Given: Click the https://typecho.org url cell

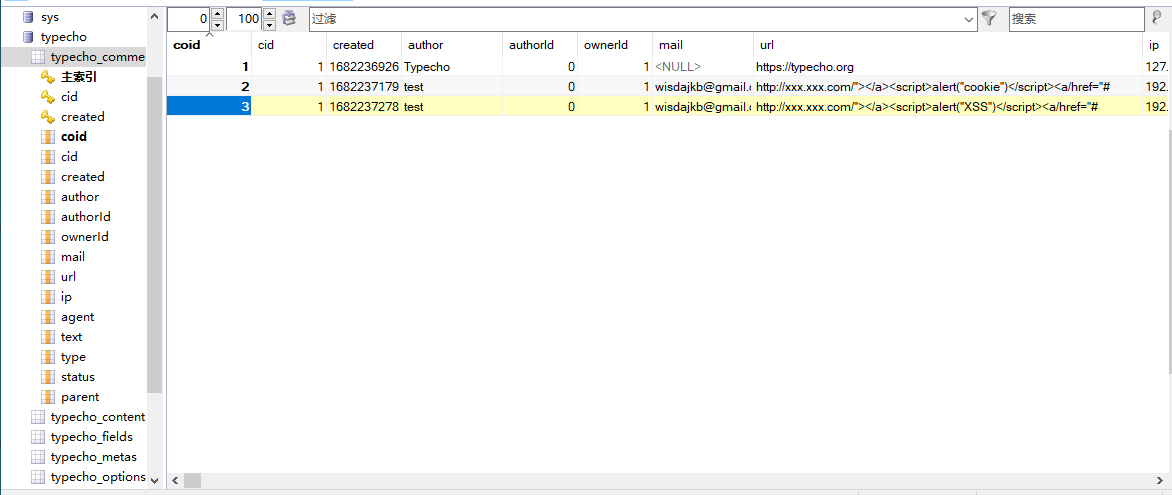Looking at the screenshot, I should [x=949, y=67].
